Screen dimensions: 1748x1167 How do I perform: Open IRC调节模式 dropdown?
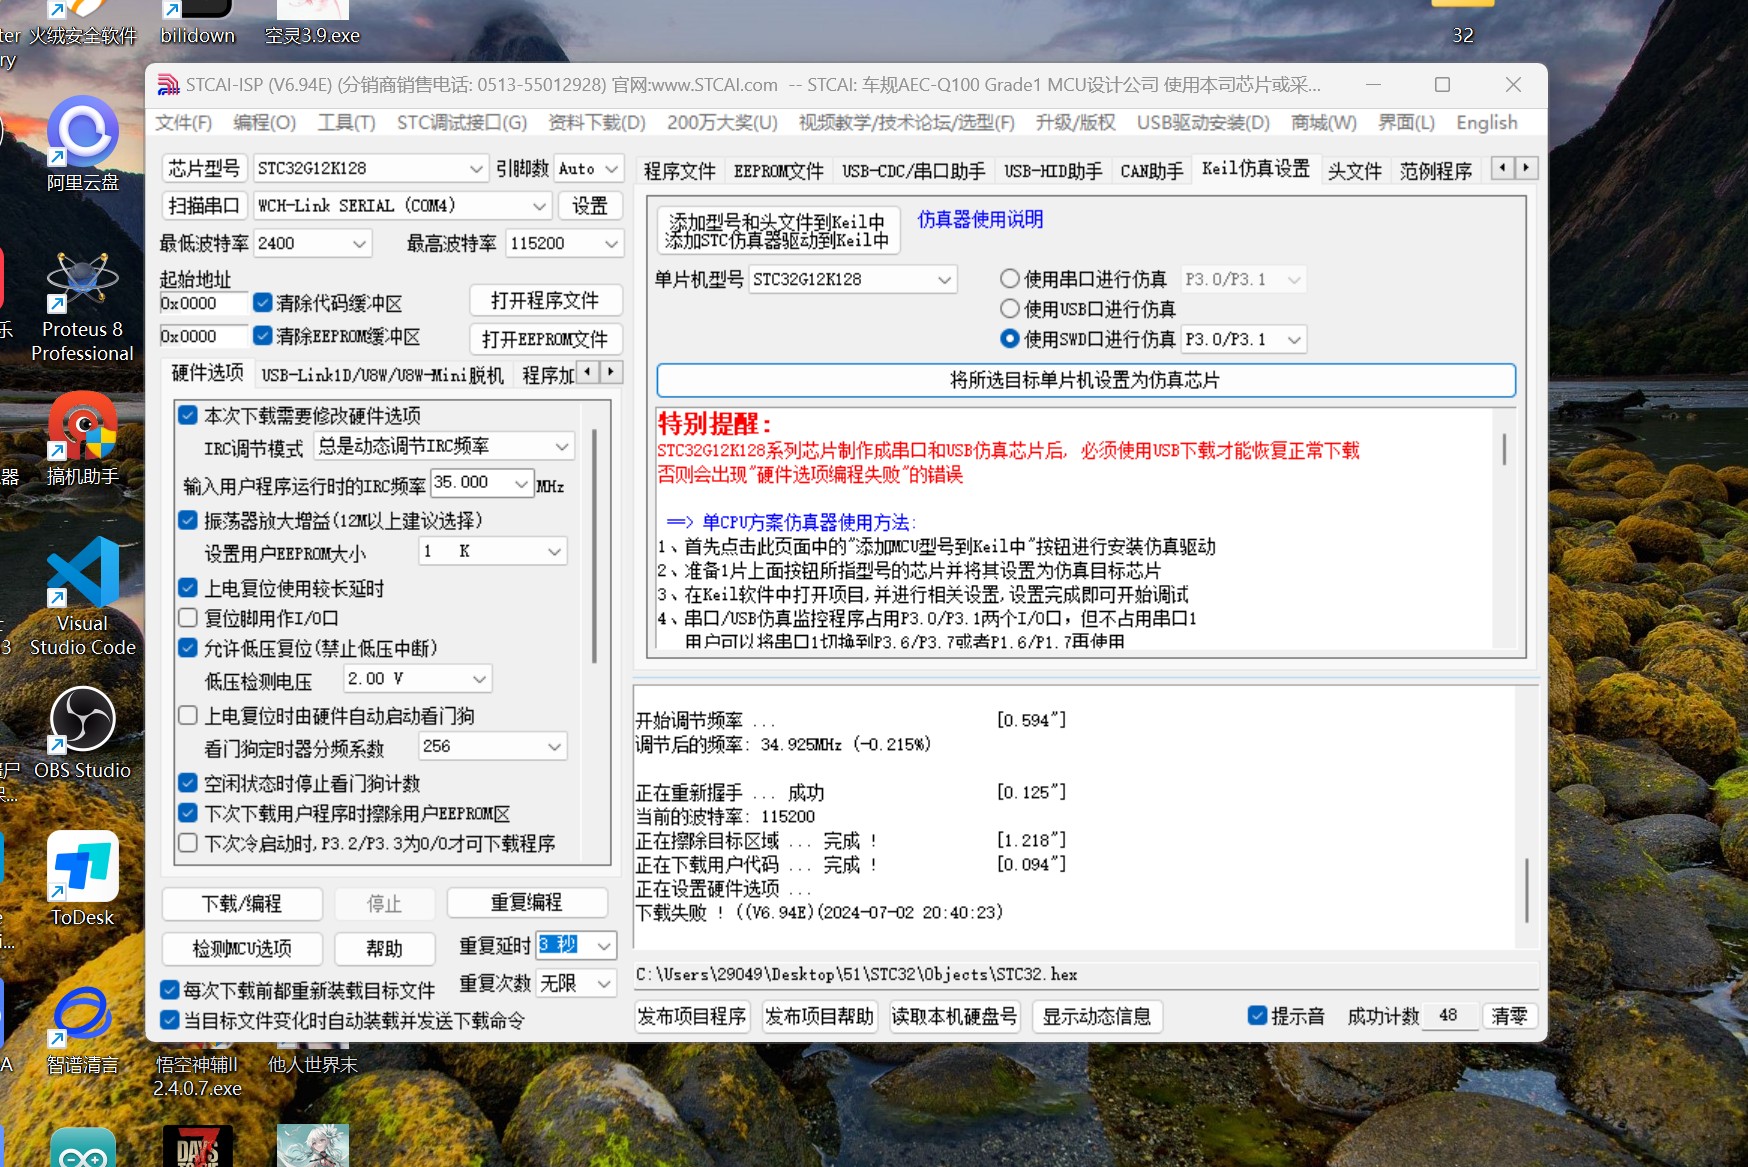[x=444, y=445]
